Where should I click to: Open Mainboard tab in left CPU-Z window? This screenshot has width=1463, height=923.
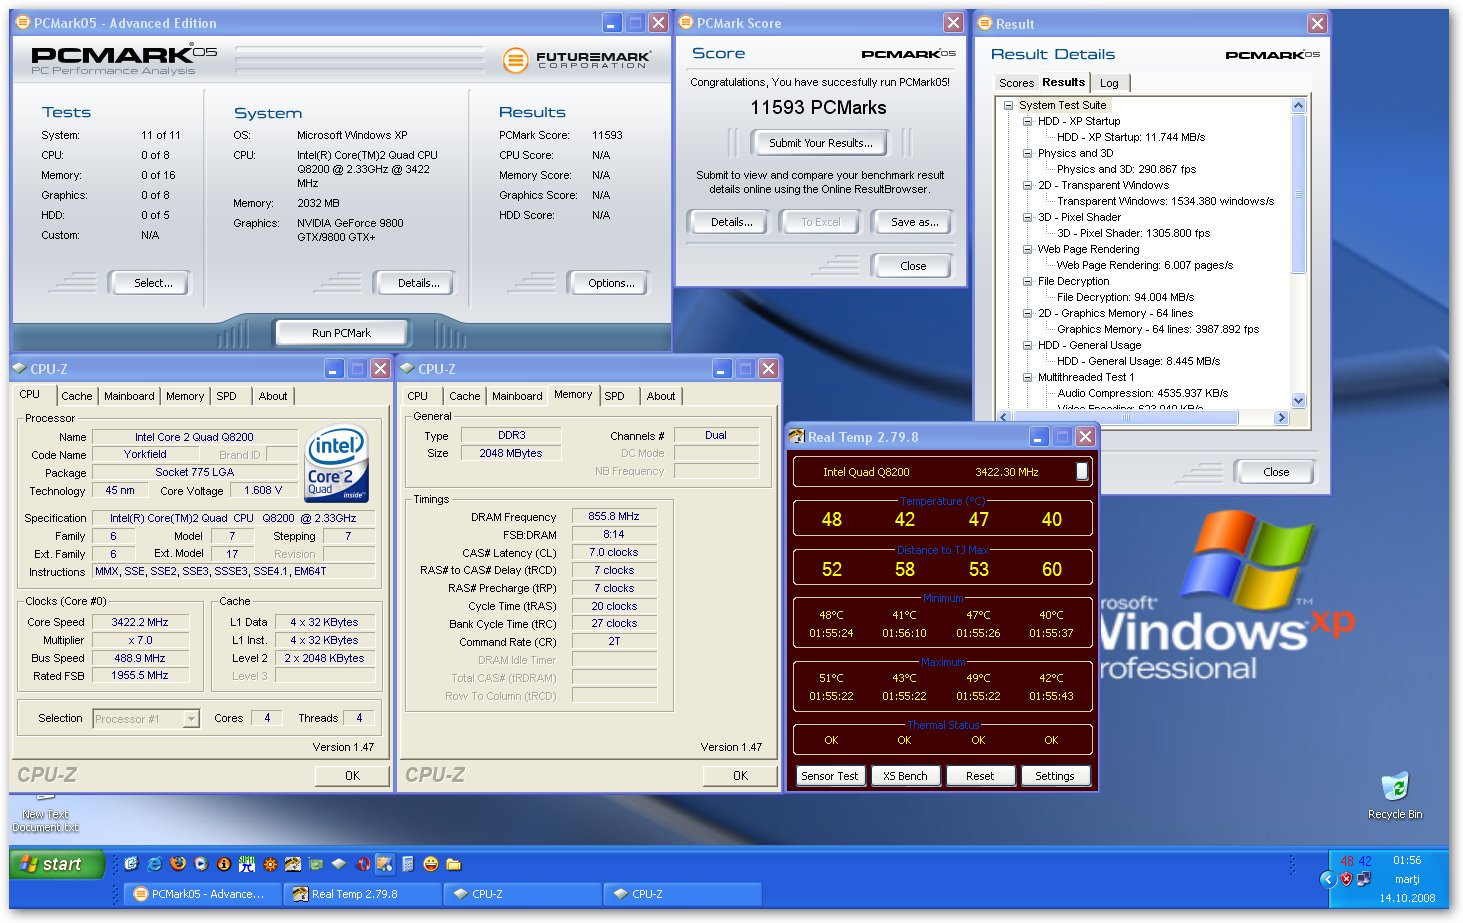(129, 396)
